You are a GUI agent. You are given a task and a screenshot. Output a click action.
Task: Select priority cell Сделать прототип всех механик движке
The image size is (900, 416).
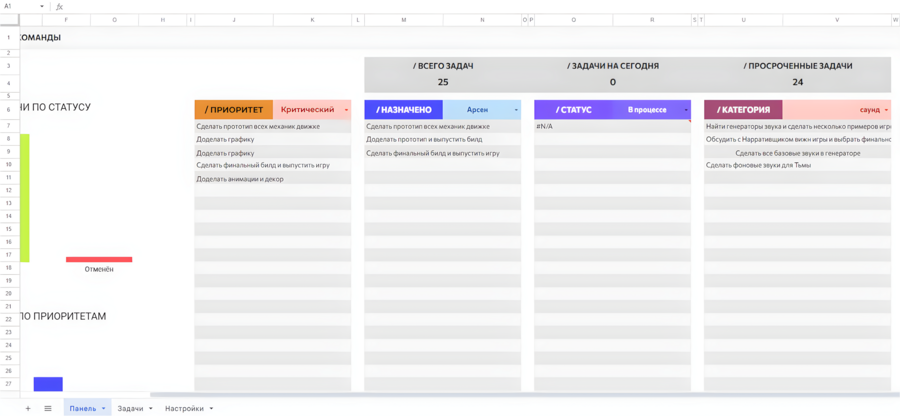click(x=273, y=126)
